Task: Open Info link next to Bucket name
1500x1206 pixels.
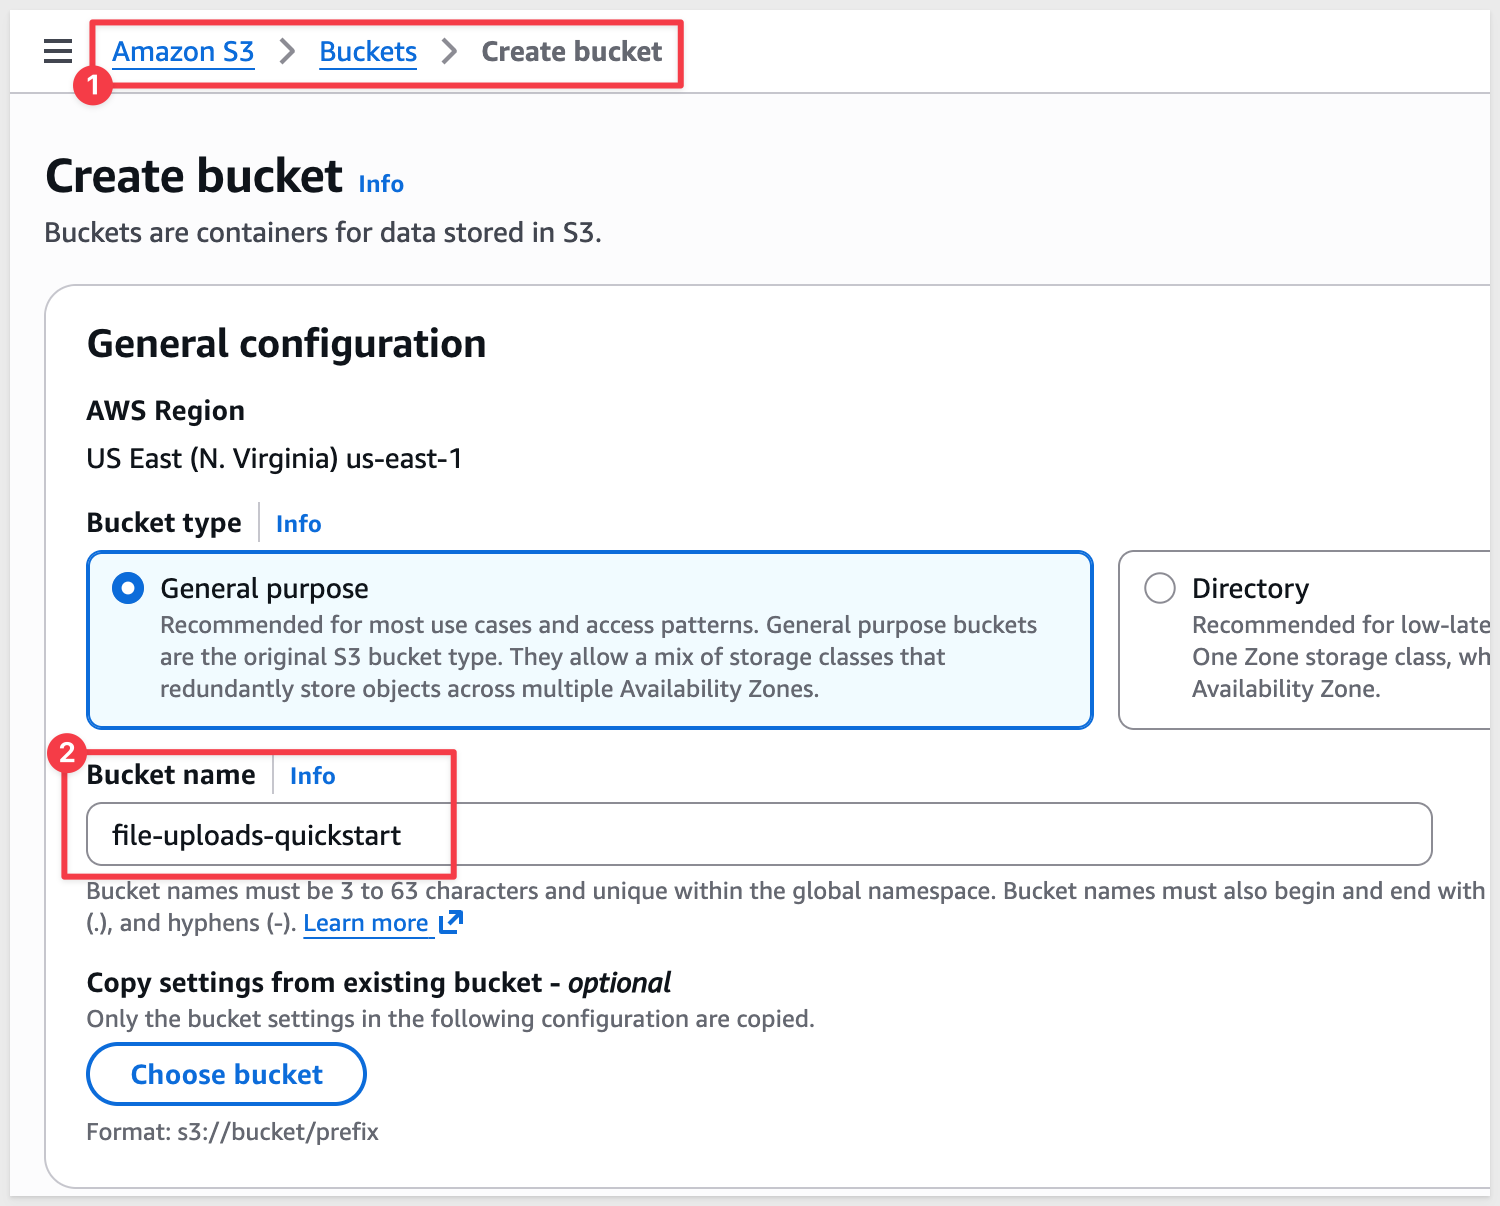Action: click(312, 776)
